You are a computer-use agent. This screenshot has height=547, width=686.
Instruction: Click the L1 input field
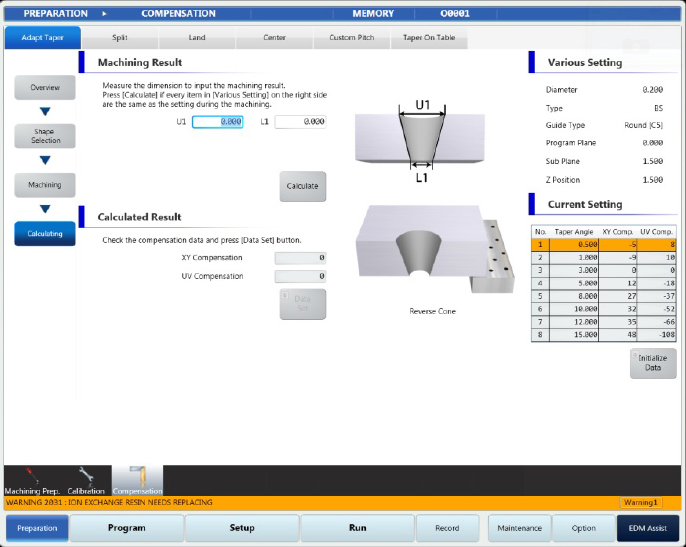click(x=300, y=122)
